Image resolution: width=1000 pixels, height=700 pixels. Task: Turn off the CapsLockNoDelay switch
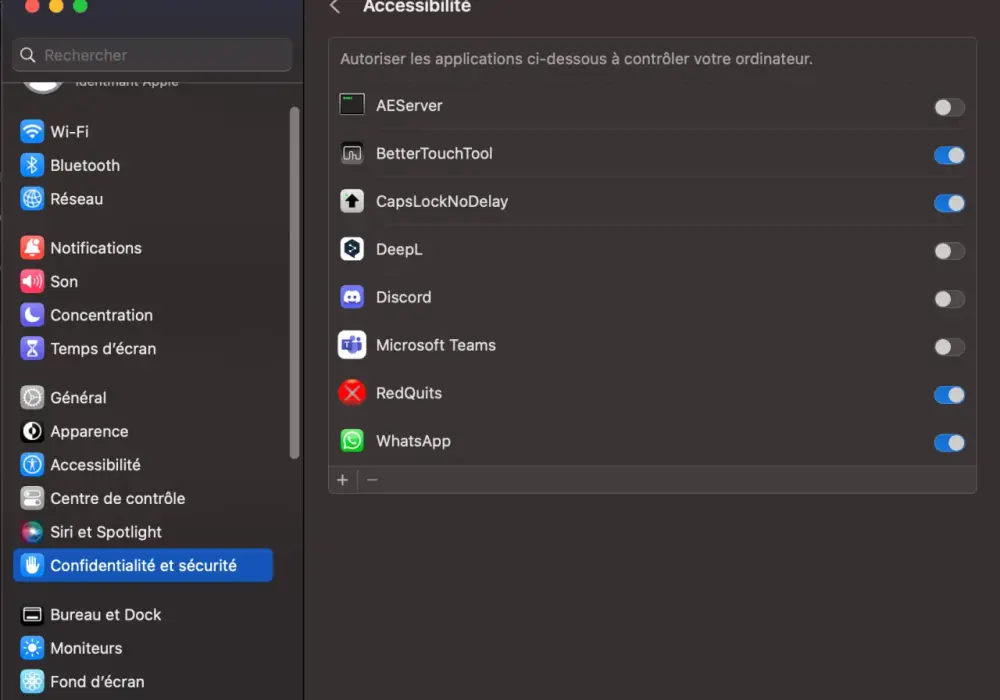point(949,203)
